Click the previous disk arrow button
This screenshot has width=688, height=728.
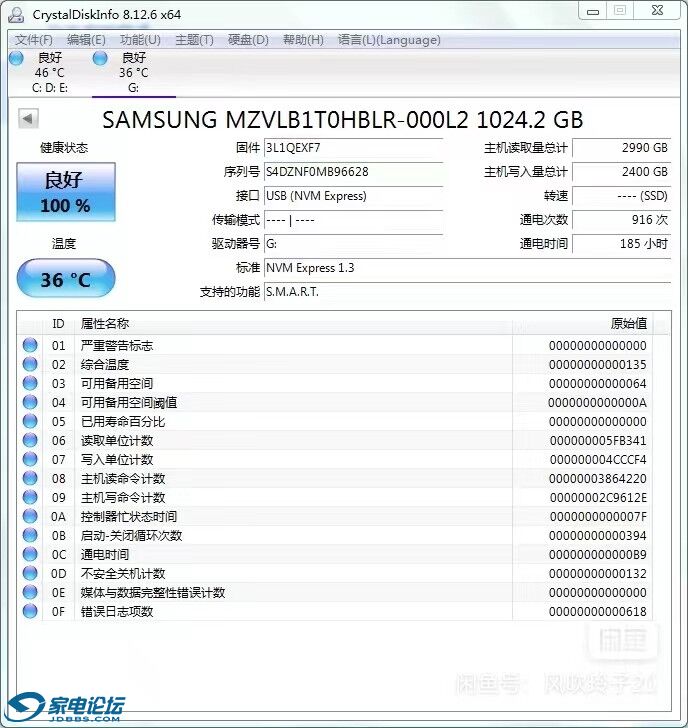28,118
